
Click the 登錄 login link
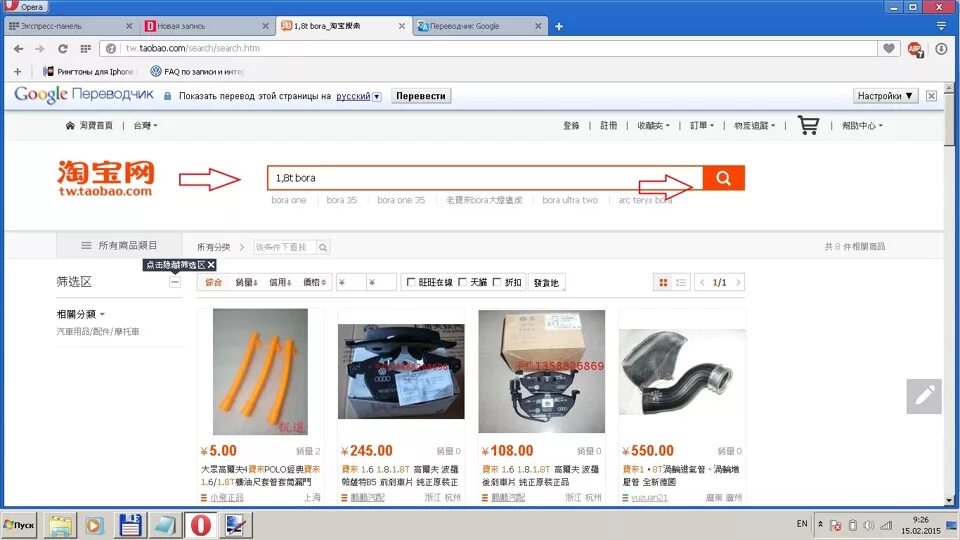tap(571, 125)
